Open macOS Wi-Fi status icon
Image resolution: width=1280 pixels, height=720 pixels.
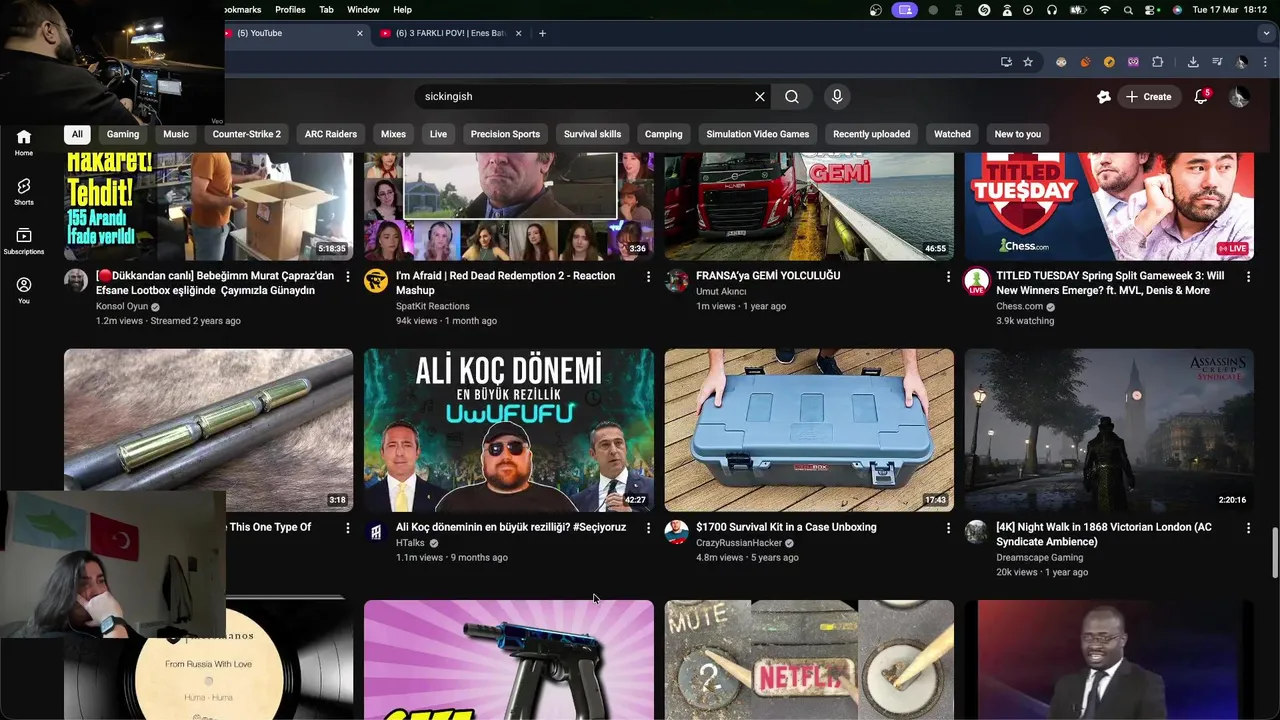[x=1105, y=10]
